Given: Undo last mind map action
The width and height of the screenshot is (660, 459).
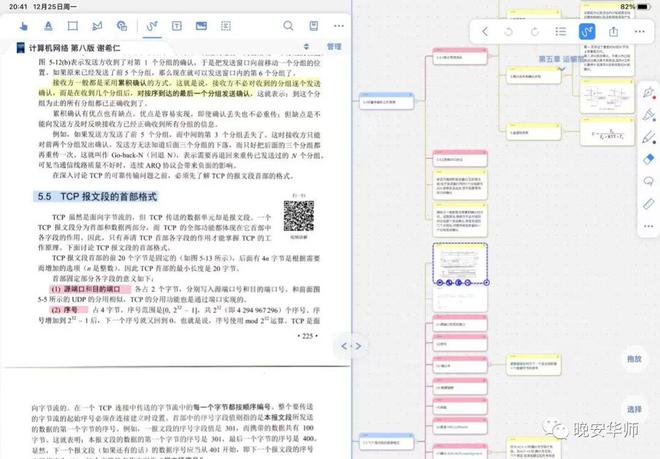Looking at the screenshot, I should point(509,32).
